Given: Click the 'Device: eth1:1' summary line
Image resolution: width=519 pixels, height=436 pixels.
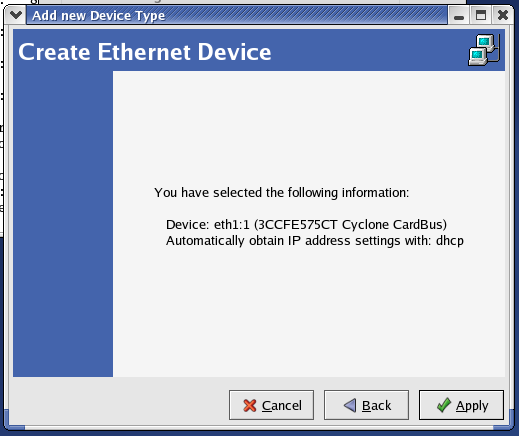Looking at the screenshot, I should pyautogui.click(x=306, y=225).
